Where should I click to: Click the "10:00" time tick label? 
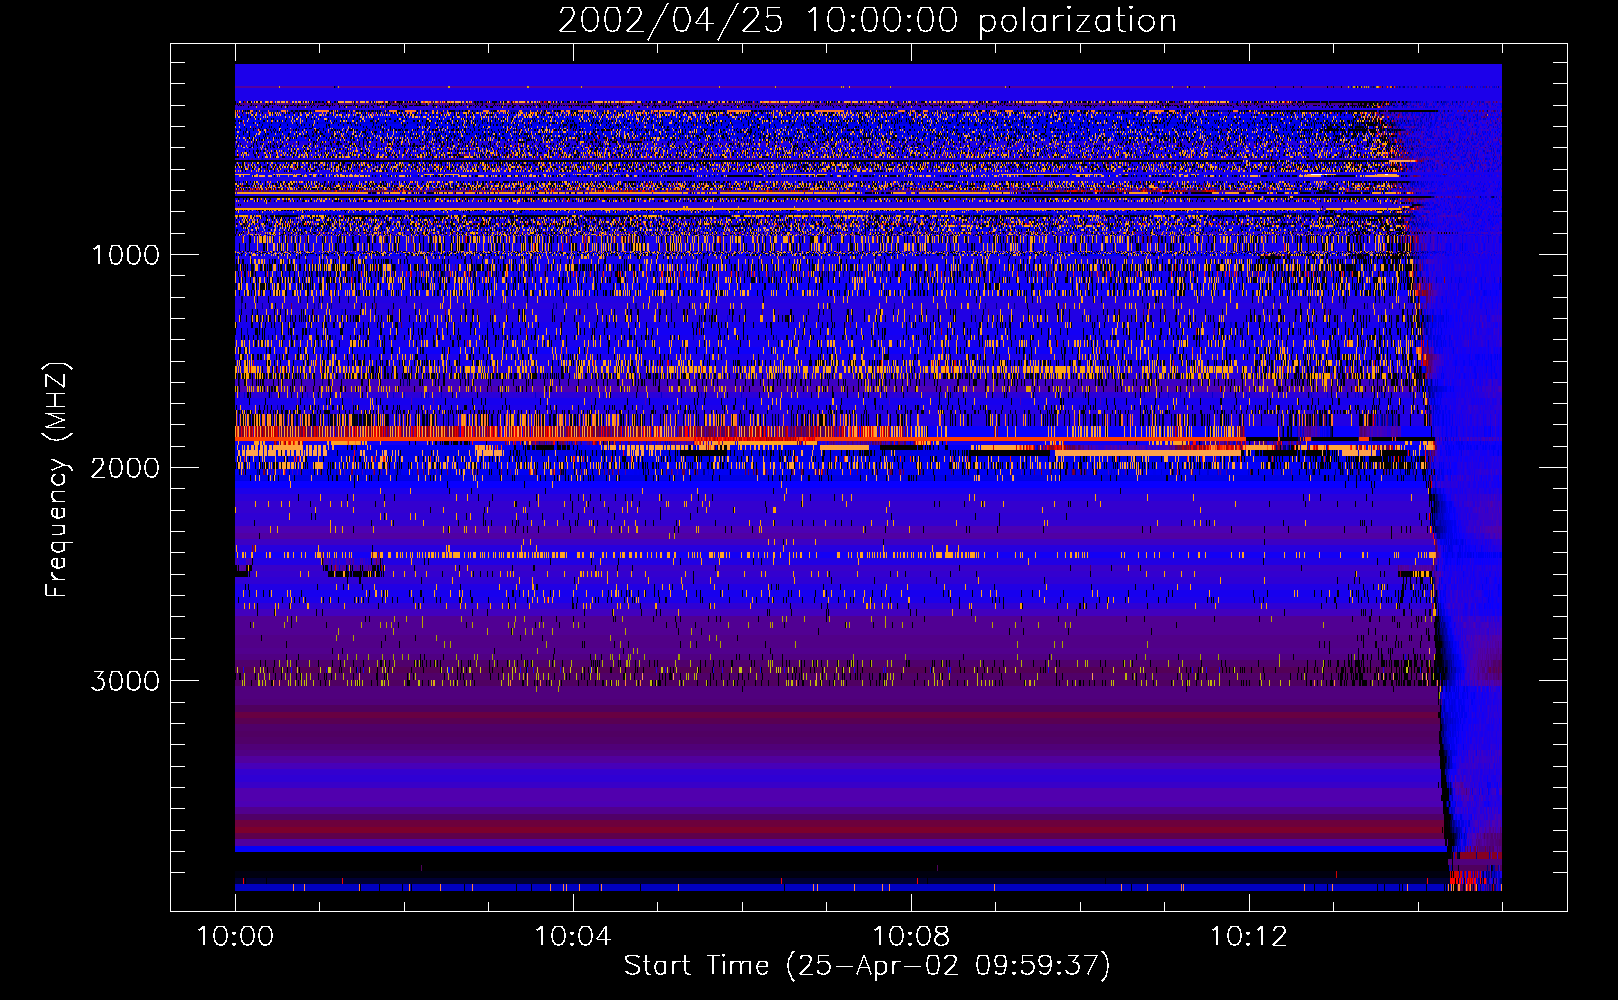coord(235,937)
